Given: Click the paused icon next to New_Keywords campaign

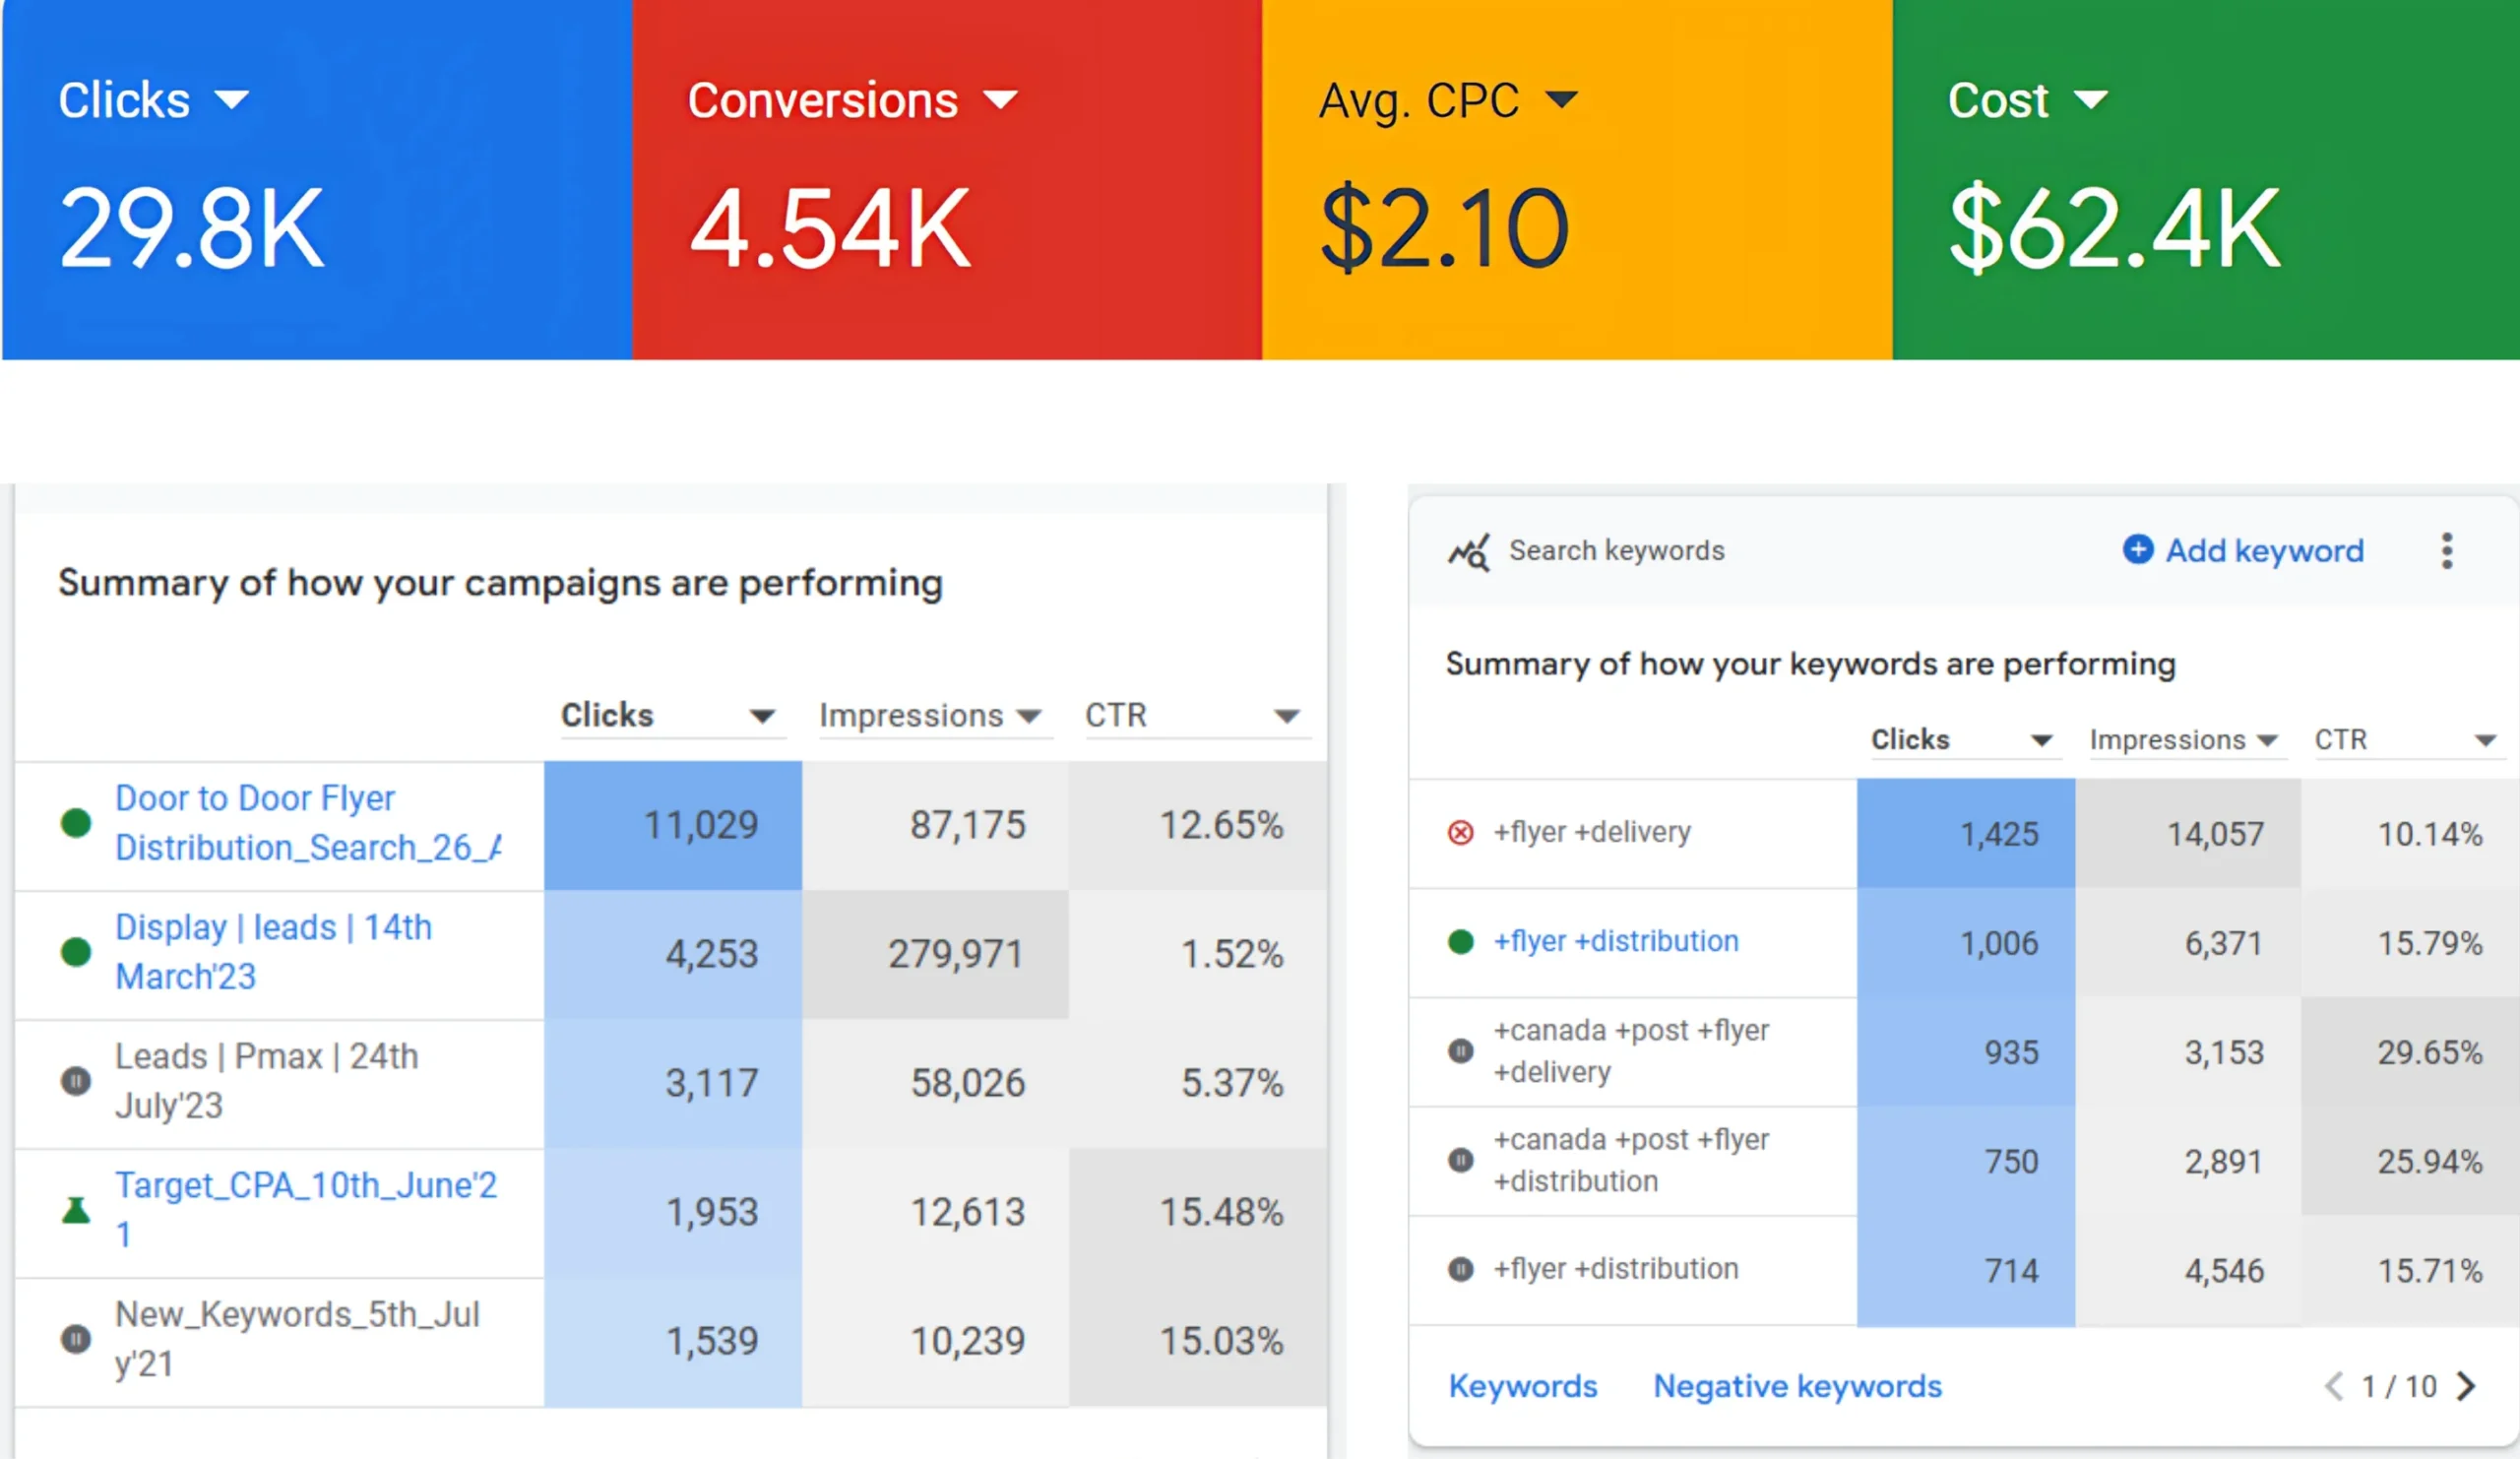Looking at the screenshot, I should coord(76,1339).
